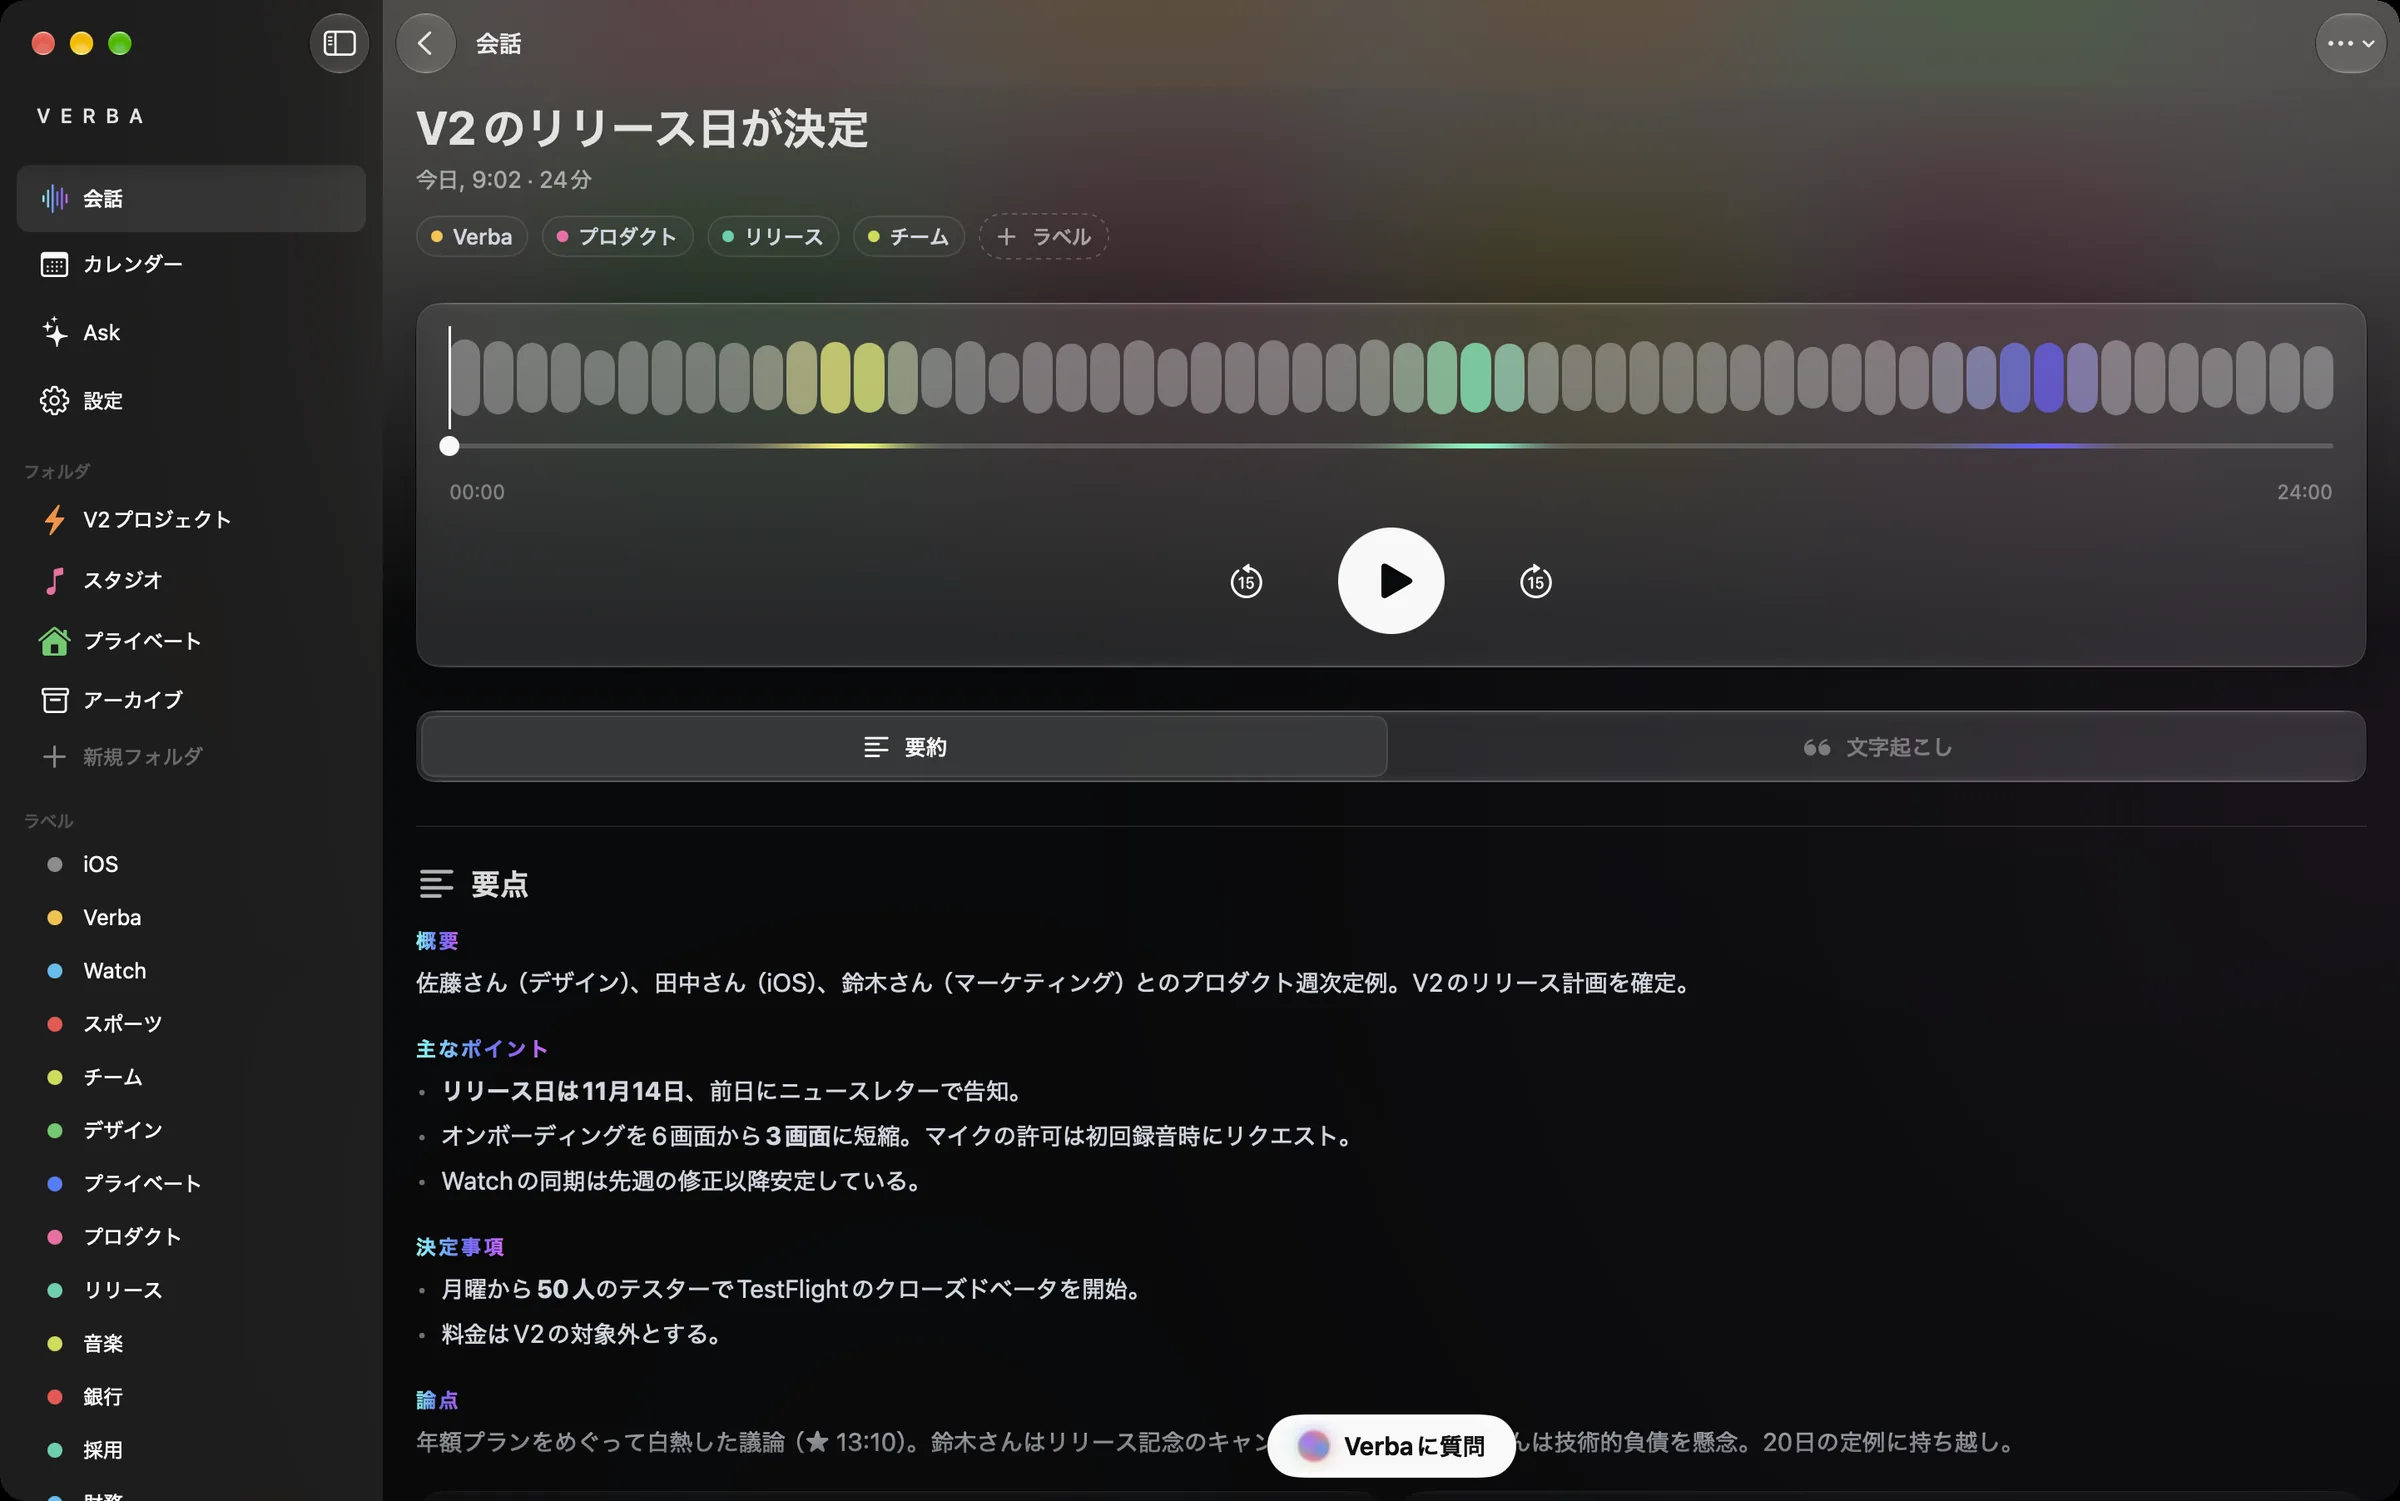Click the 会話 breadcrumb title
This screenshot has width=2400, height=1501.
coord(498,43)
